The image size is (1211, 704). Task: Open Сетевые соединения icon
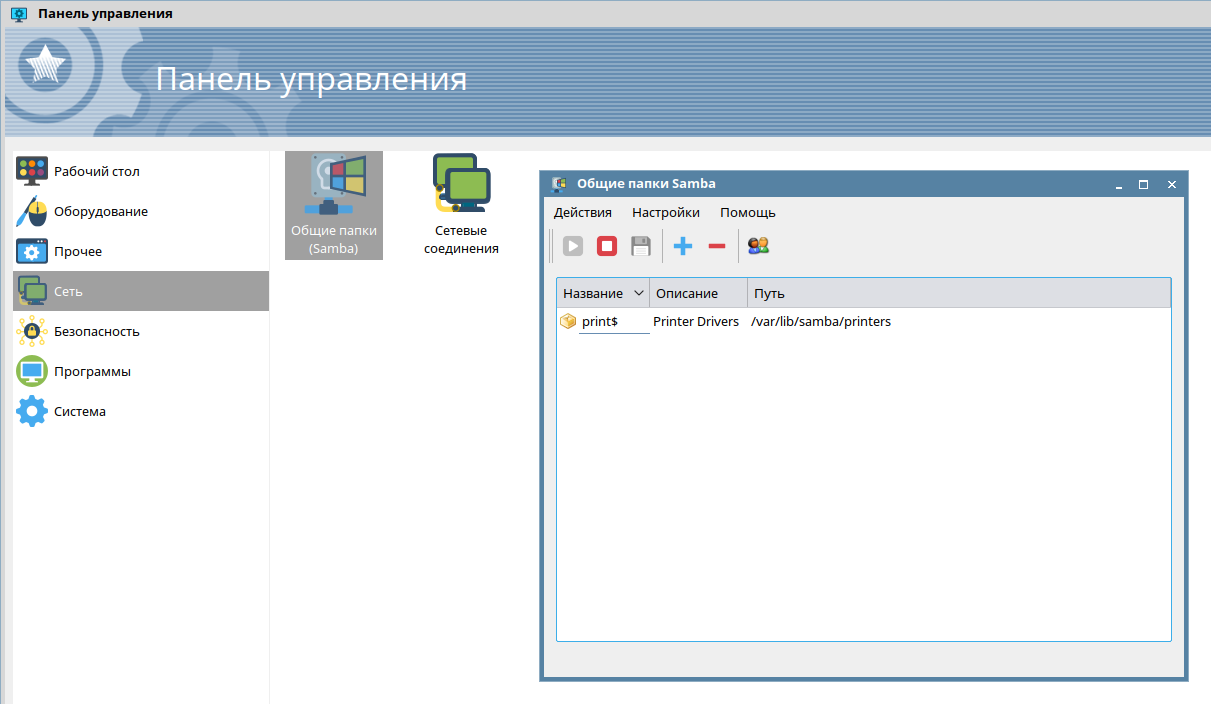pyautogui.click(x=461, y=205)
